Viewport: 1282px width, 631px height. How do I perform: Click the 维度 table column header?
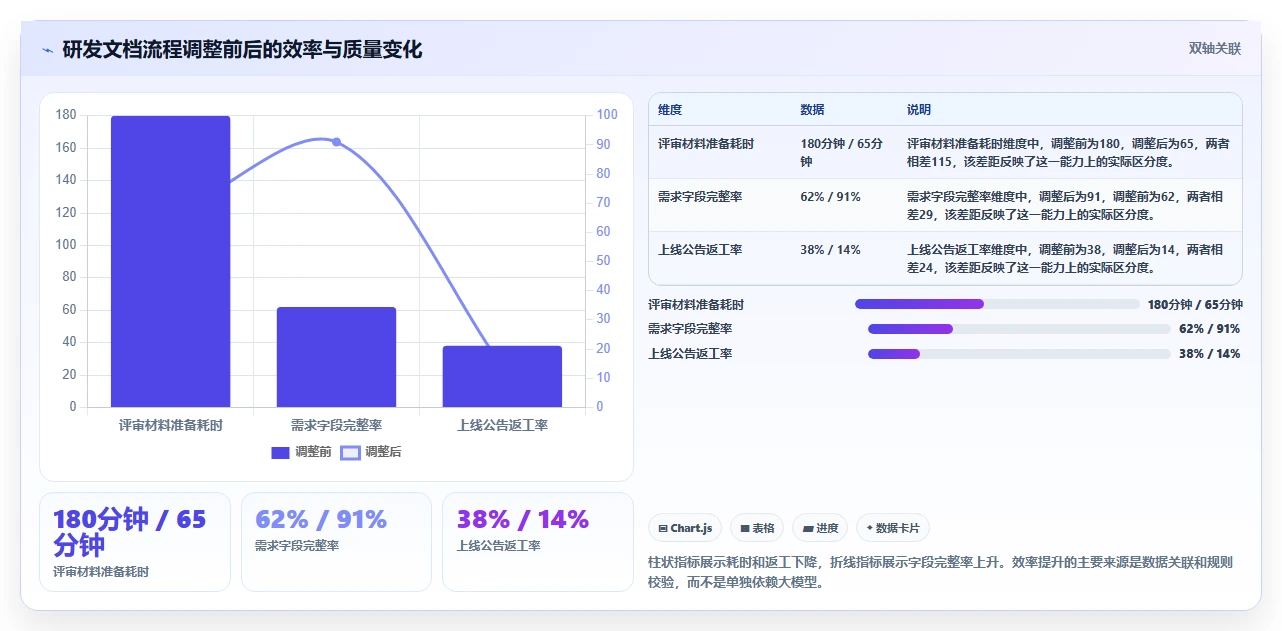click(x=670, y=110)
